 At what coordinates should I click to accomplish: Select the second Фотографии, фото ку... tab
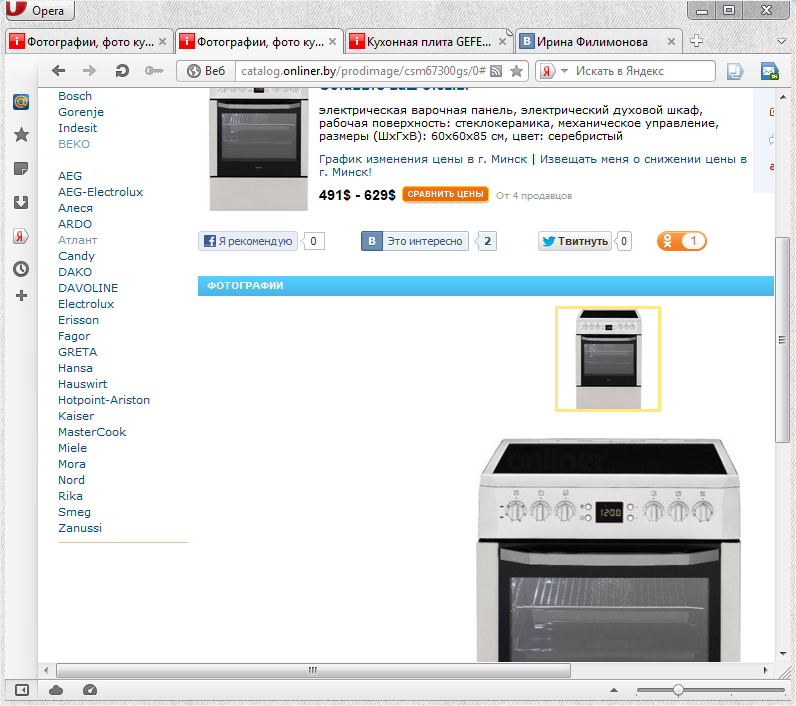click(259, 42)
